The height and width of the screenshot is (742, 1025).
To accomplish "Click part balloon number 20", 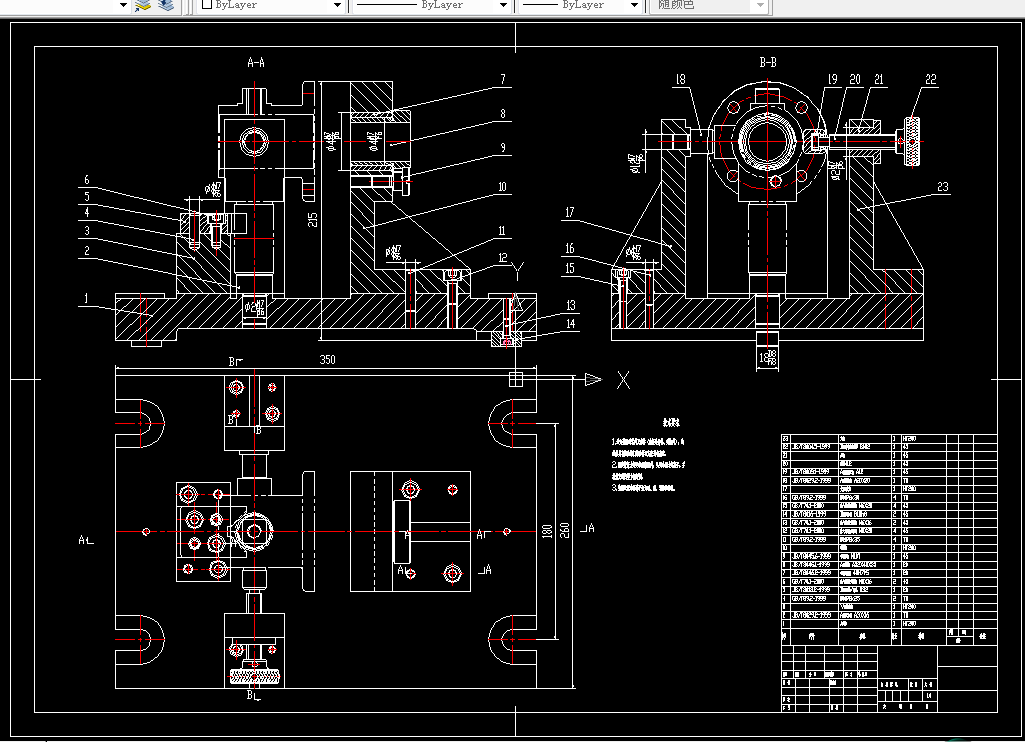I will coord(855,79).
